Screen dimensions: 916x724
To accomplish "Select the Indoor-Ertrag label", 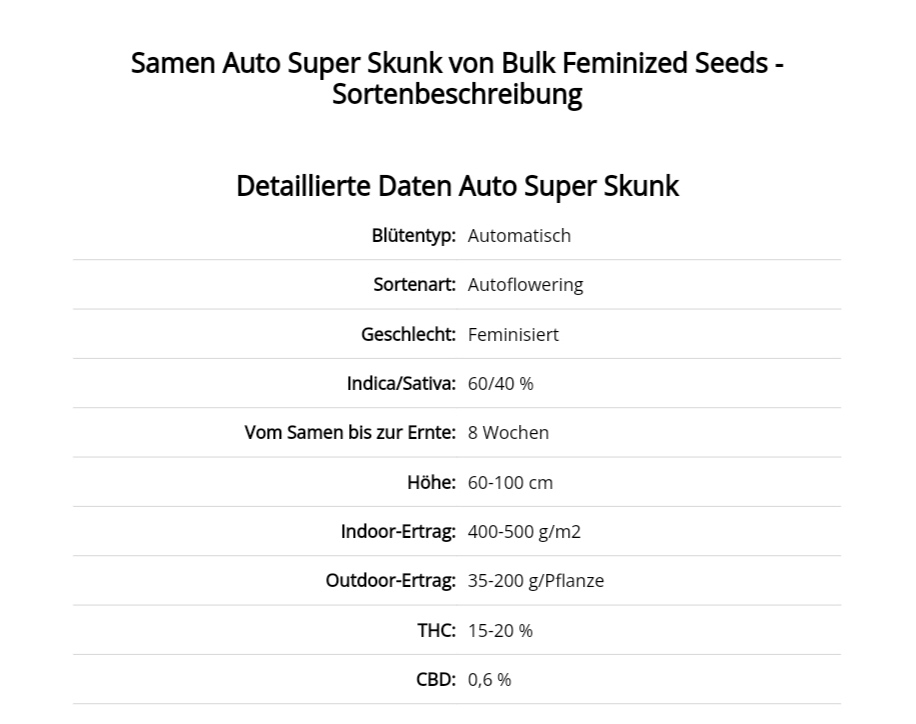I will pos(398,532).
